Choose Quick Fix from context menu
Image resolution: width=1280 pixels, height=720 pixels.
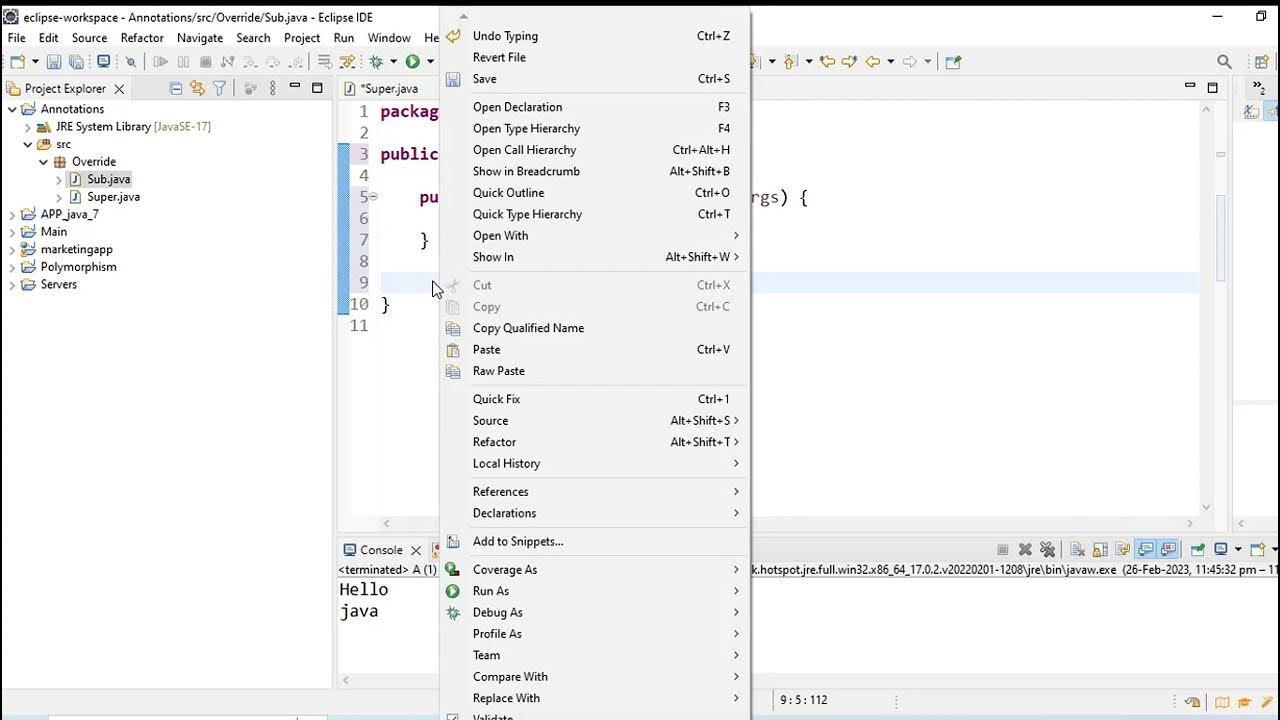[595, 399]
